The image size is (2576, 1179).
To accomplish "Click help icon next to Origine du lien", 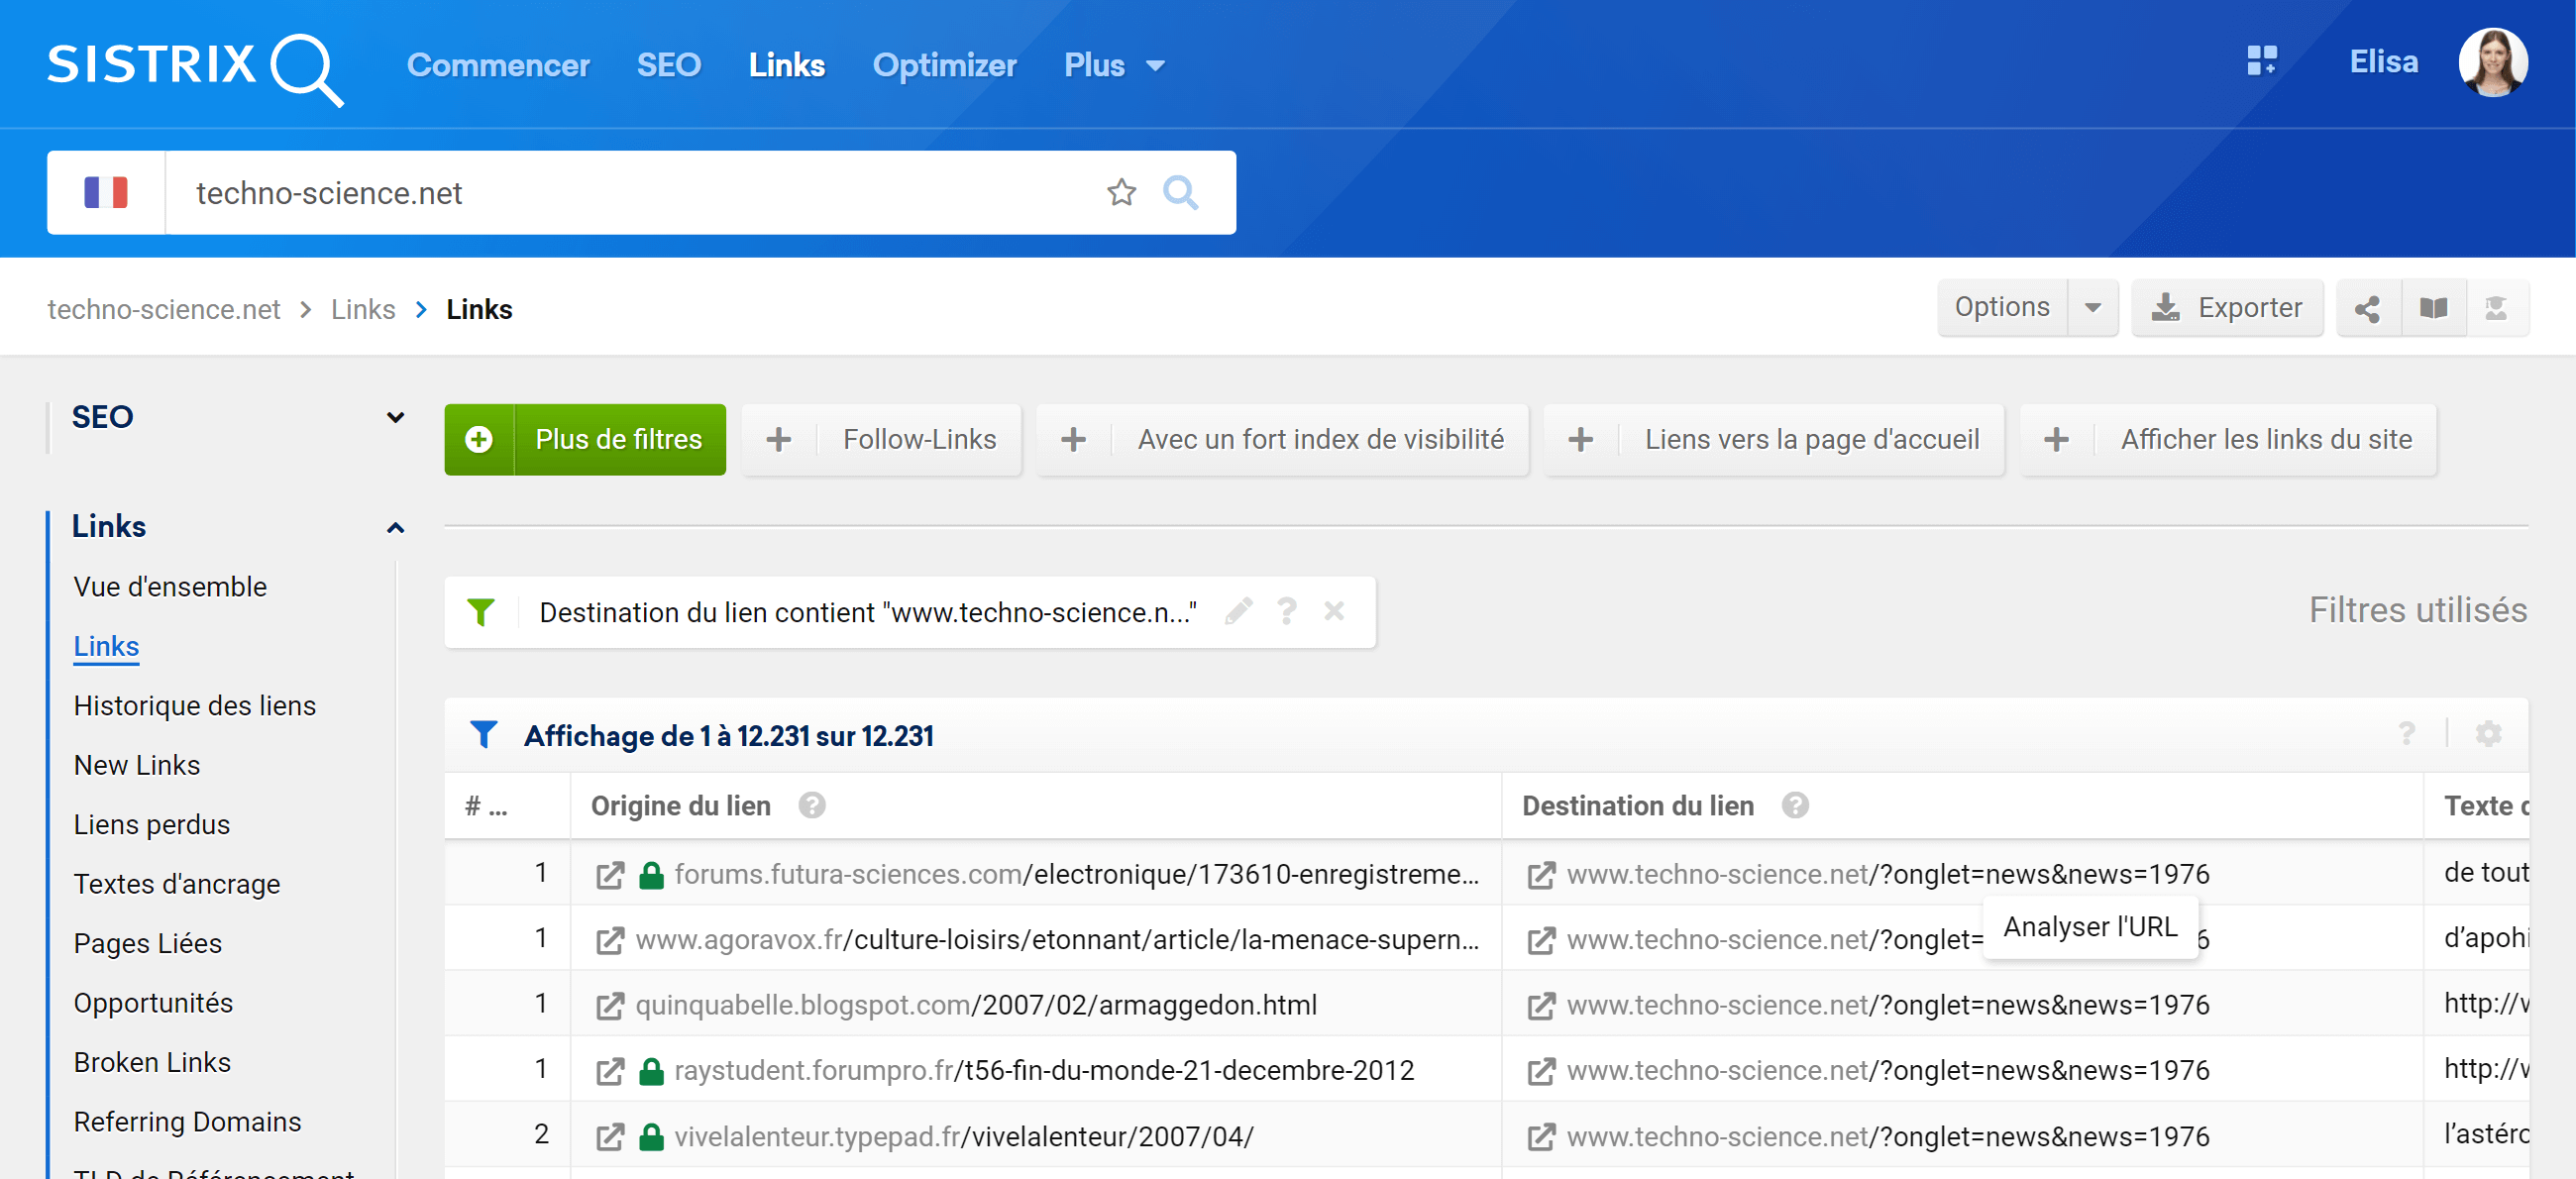I will click(x=811, y=805).
